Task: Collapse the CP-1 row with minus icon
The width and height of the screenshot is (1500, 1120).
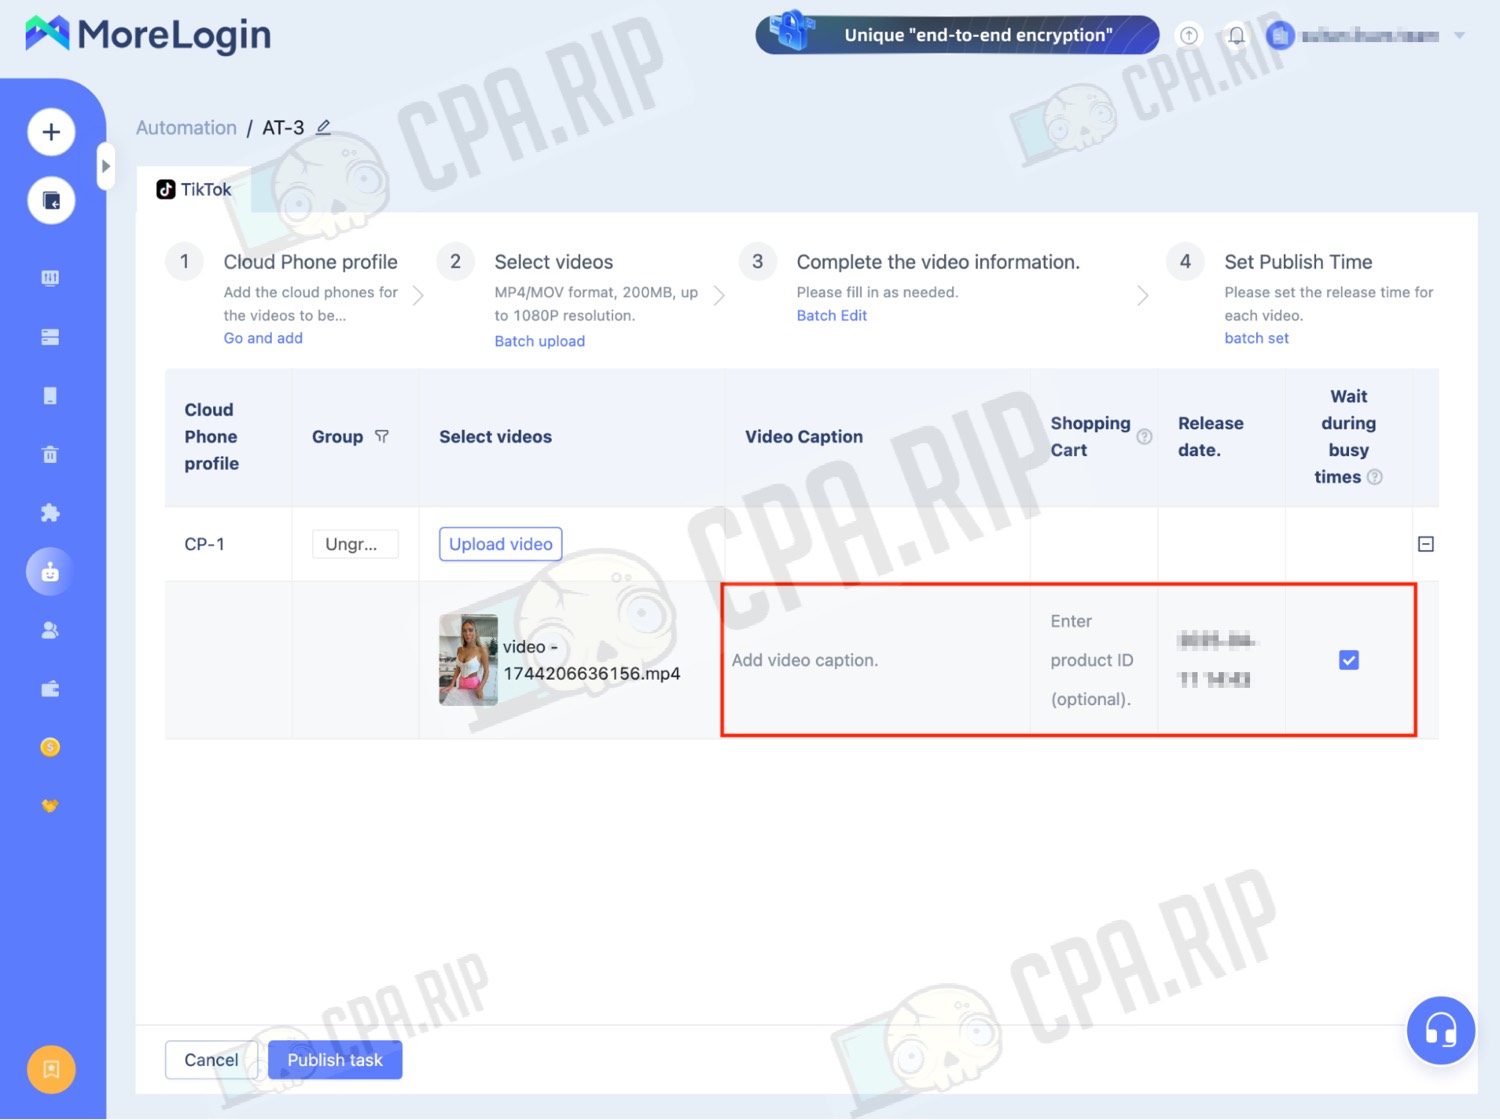Action: tap(1426, 544)
